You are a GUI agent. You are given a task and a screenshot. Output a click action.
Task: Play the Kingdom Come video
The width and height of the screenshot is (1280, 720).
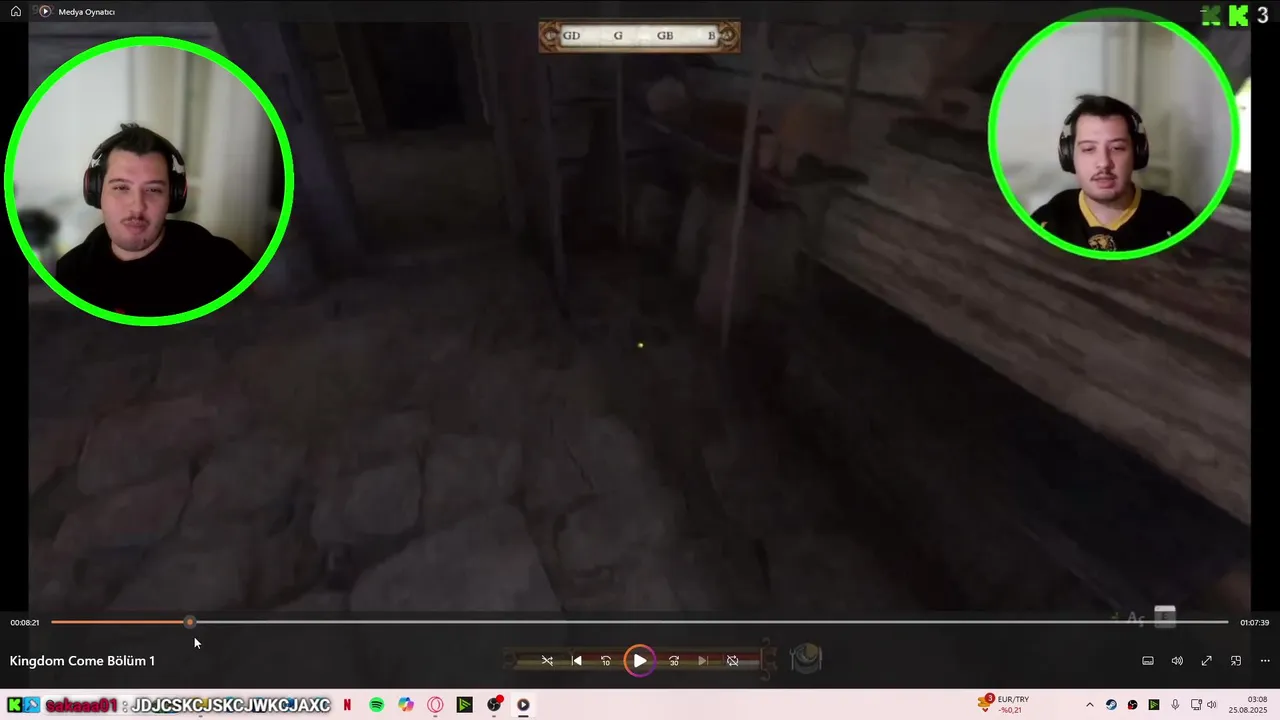[x=640, y=661]
